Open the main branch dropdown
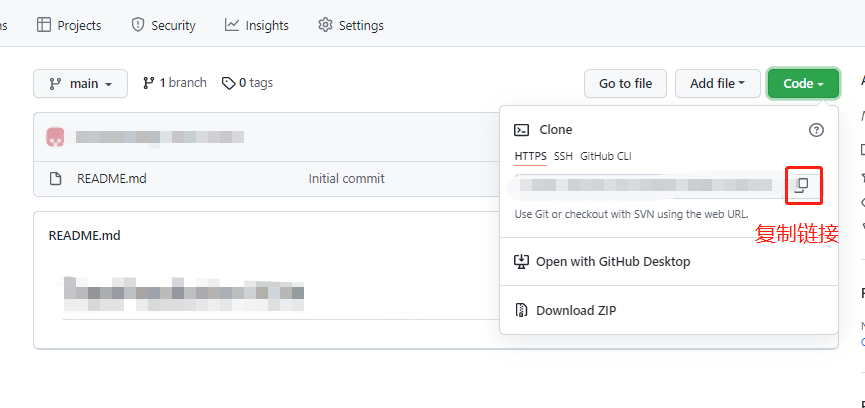The image size is (865, 408). click(x=80, y=84)
